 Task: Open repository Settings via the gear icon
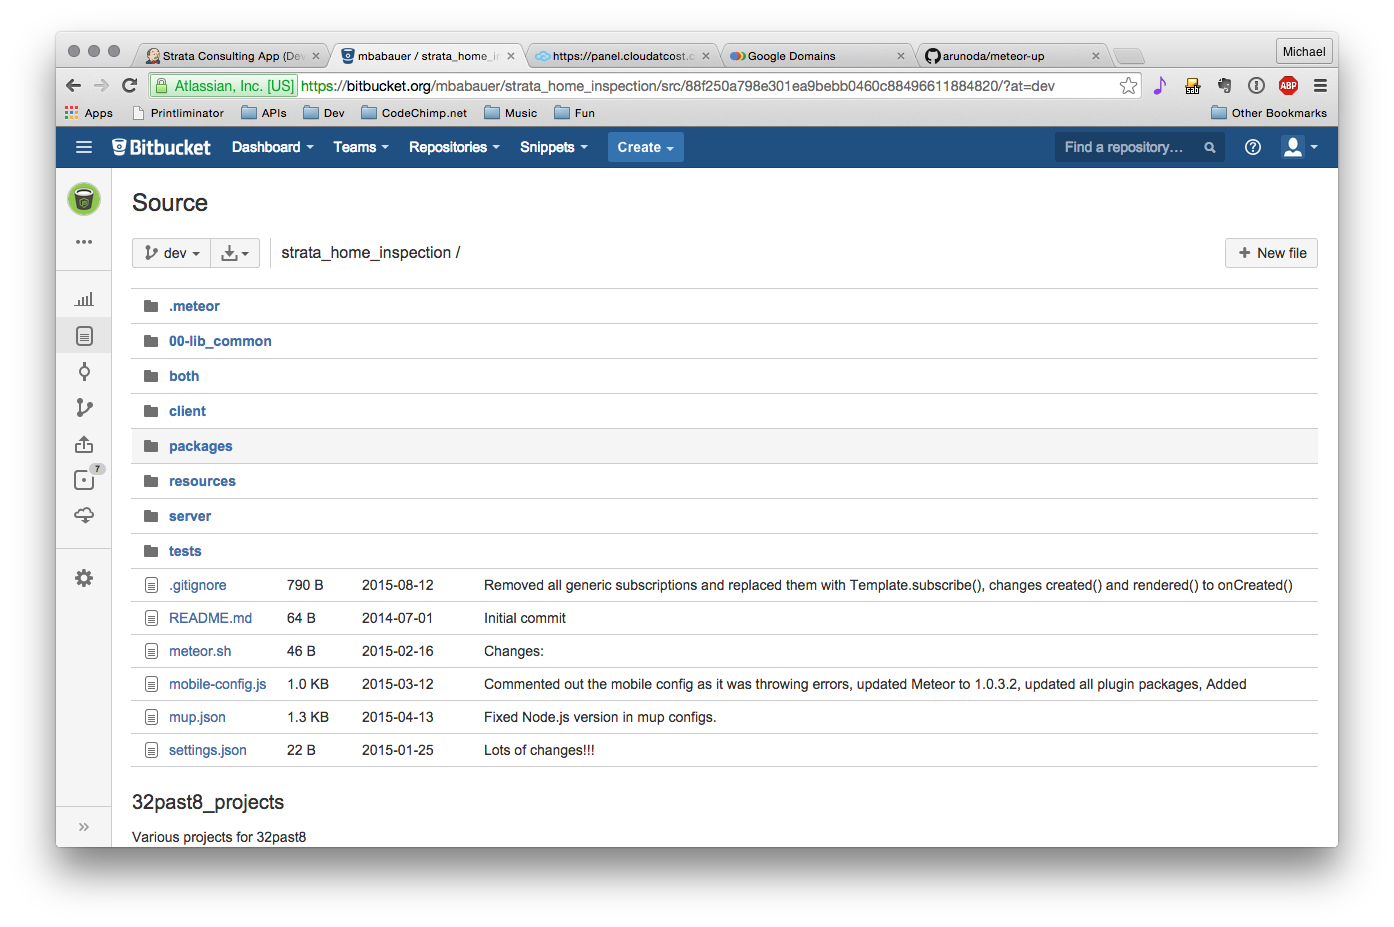click(x=84, y=577)
